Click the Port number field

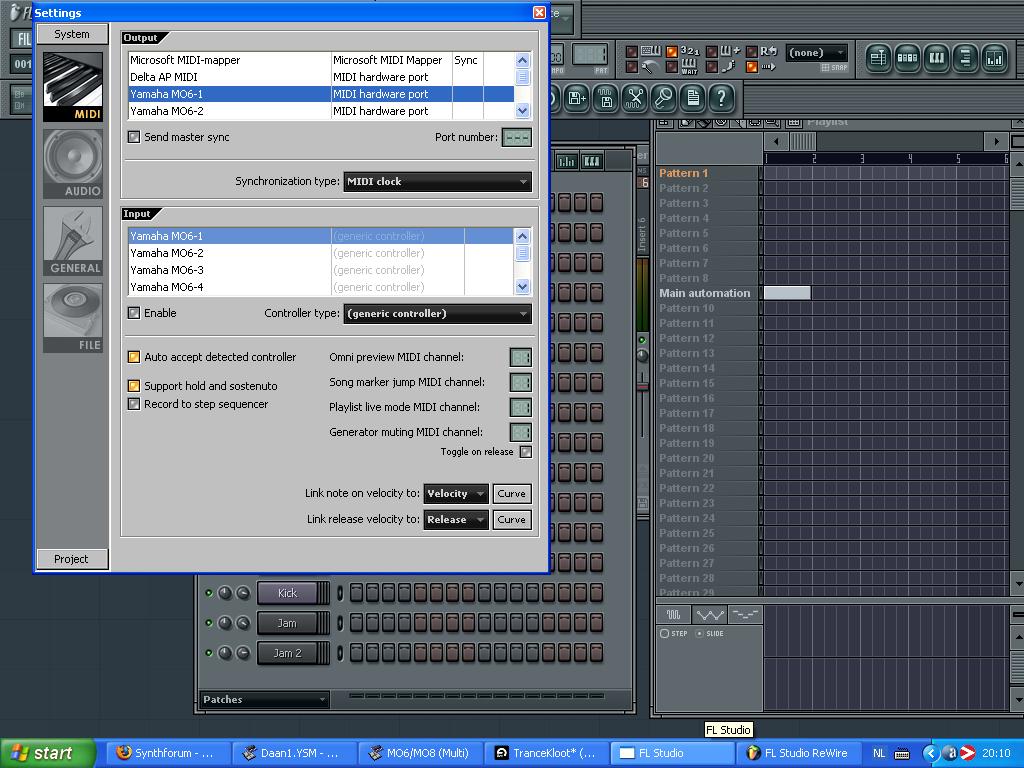pos(517,138)
